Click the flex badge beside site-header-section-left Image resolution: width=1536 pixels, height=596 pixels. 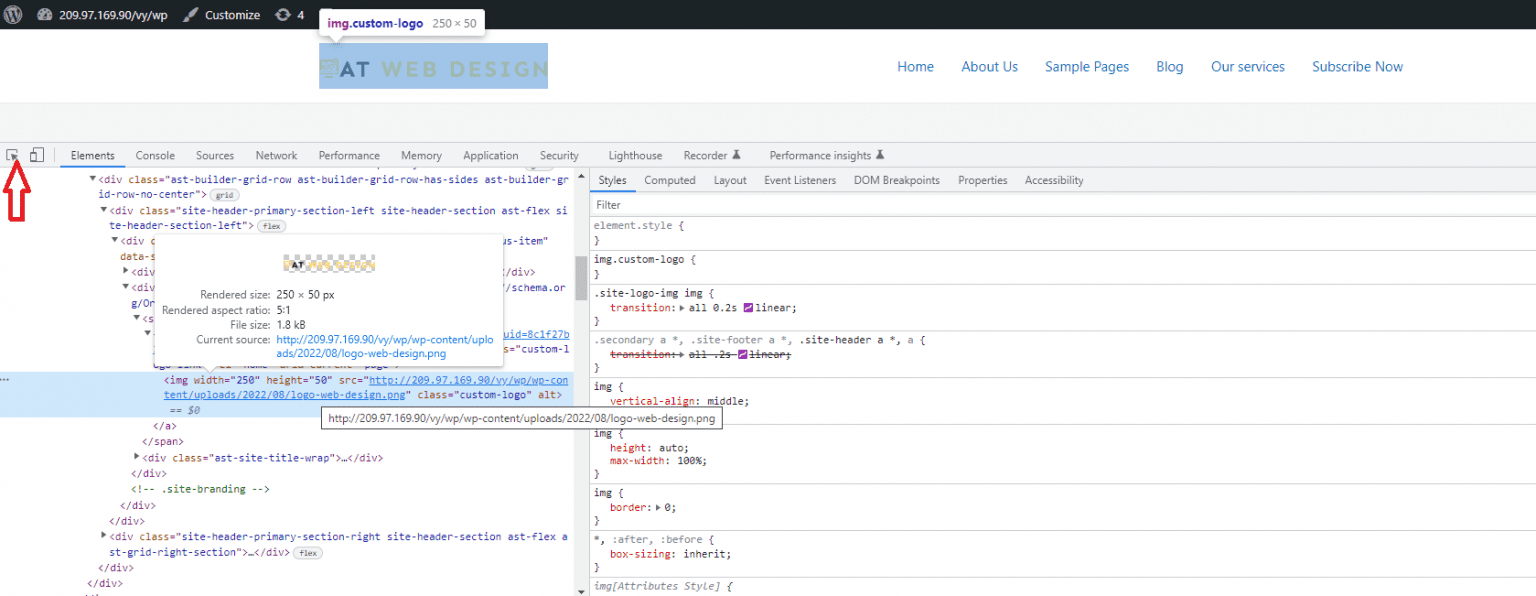click(x=271, y=226)
